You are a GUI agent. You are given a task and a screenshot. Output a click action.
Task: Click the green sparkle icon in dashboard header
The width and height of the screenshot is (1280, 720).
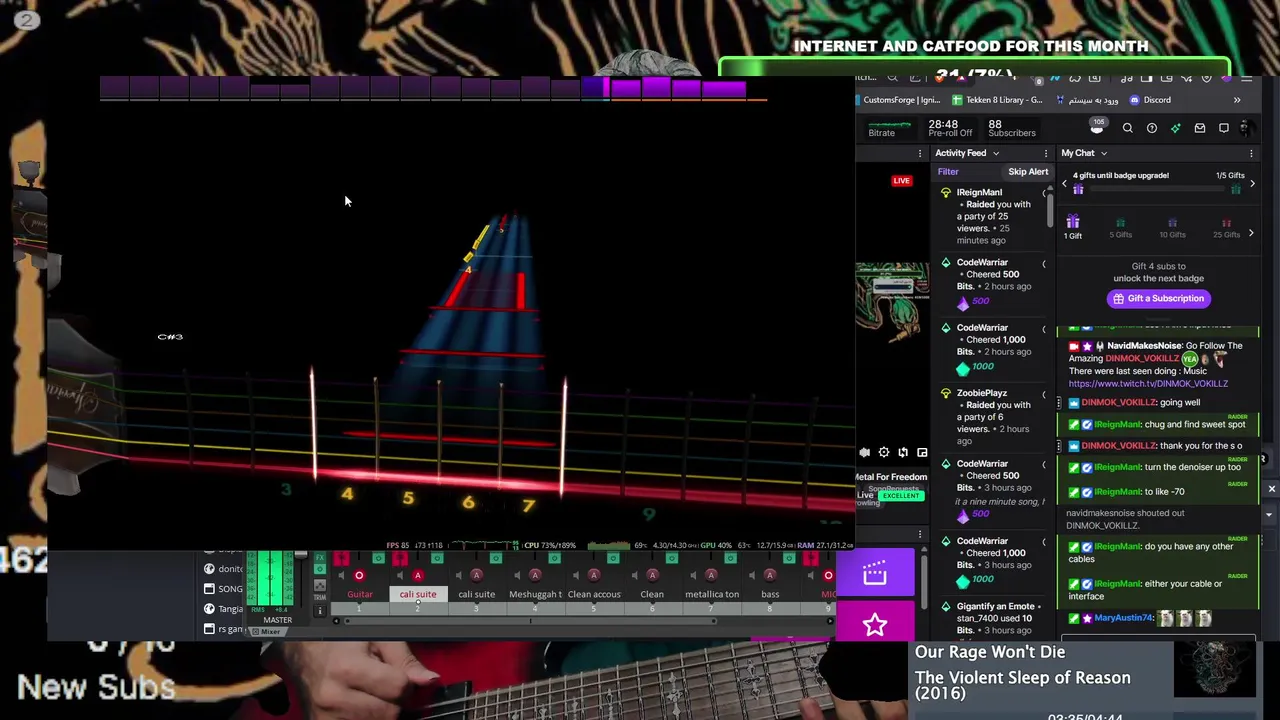[x=1175, y=128]
